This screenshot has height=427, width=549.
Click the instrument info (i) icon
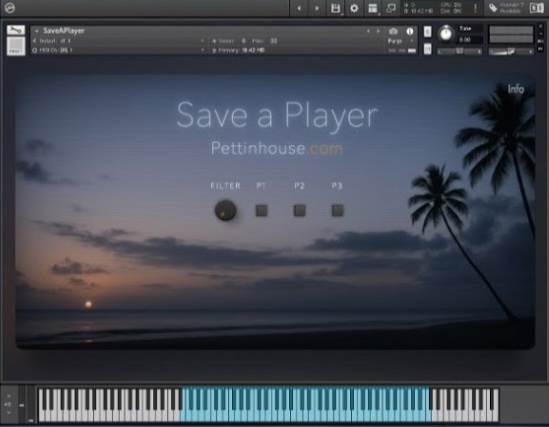[x=409, y=31]
